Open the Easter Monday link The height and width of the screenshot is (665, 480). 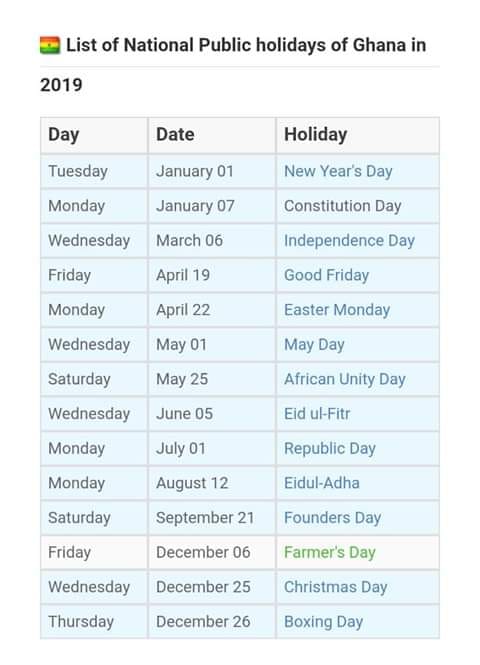[x=337, y=310]
